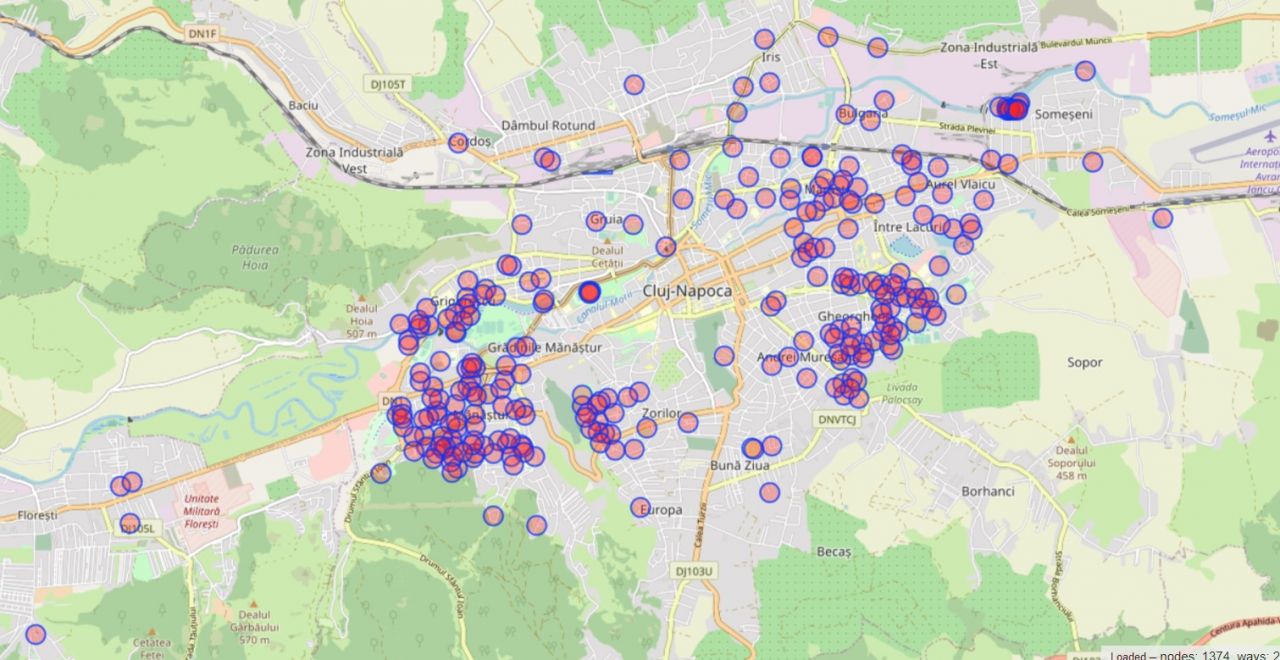
Task: Select the red highlighted marker near Canalul Morii
Action: tap(590, 292)
